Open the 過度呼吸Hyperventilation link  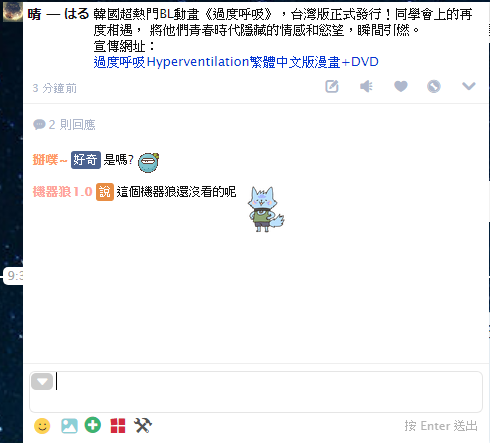tap(236, 62)
